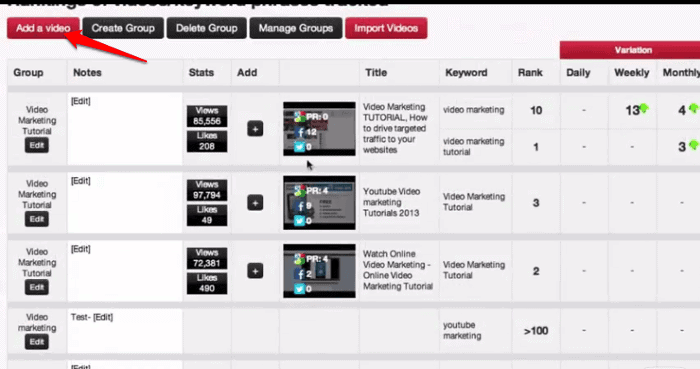Viewport: 700px width, 369px height.
Task: Open thumbnail of Youtube Video marketing Tutorials 2013
Action: point(319,203)
